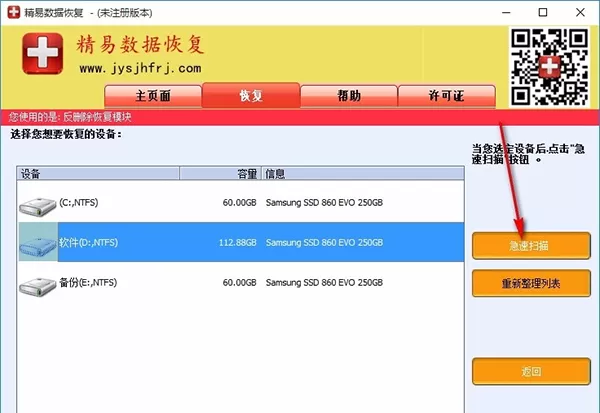Click the 60.00GB capacity of C: drive
This screenshot has width=600, height=413.
pos(240,202)
